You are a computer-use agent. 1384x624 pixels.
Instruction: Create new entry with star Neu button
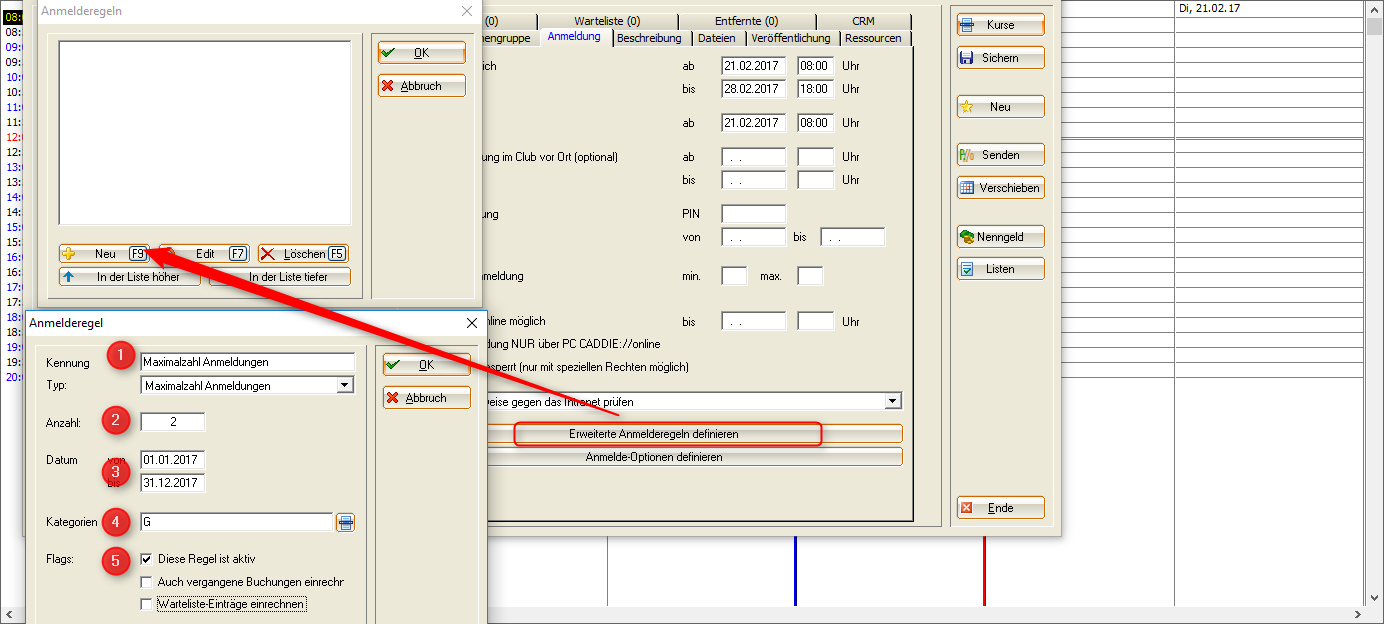[1000, 107]
